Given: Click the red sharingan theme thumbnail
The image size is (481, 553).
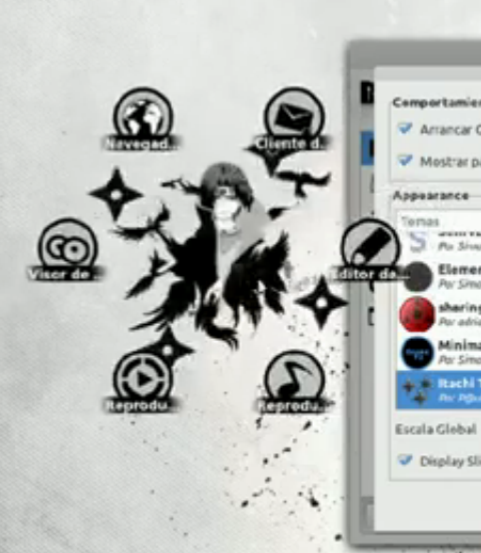Looking at the screenshot, I should 417,314.
